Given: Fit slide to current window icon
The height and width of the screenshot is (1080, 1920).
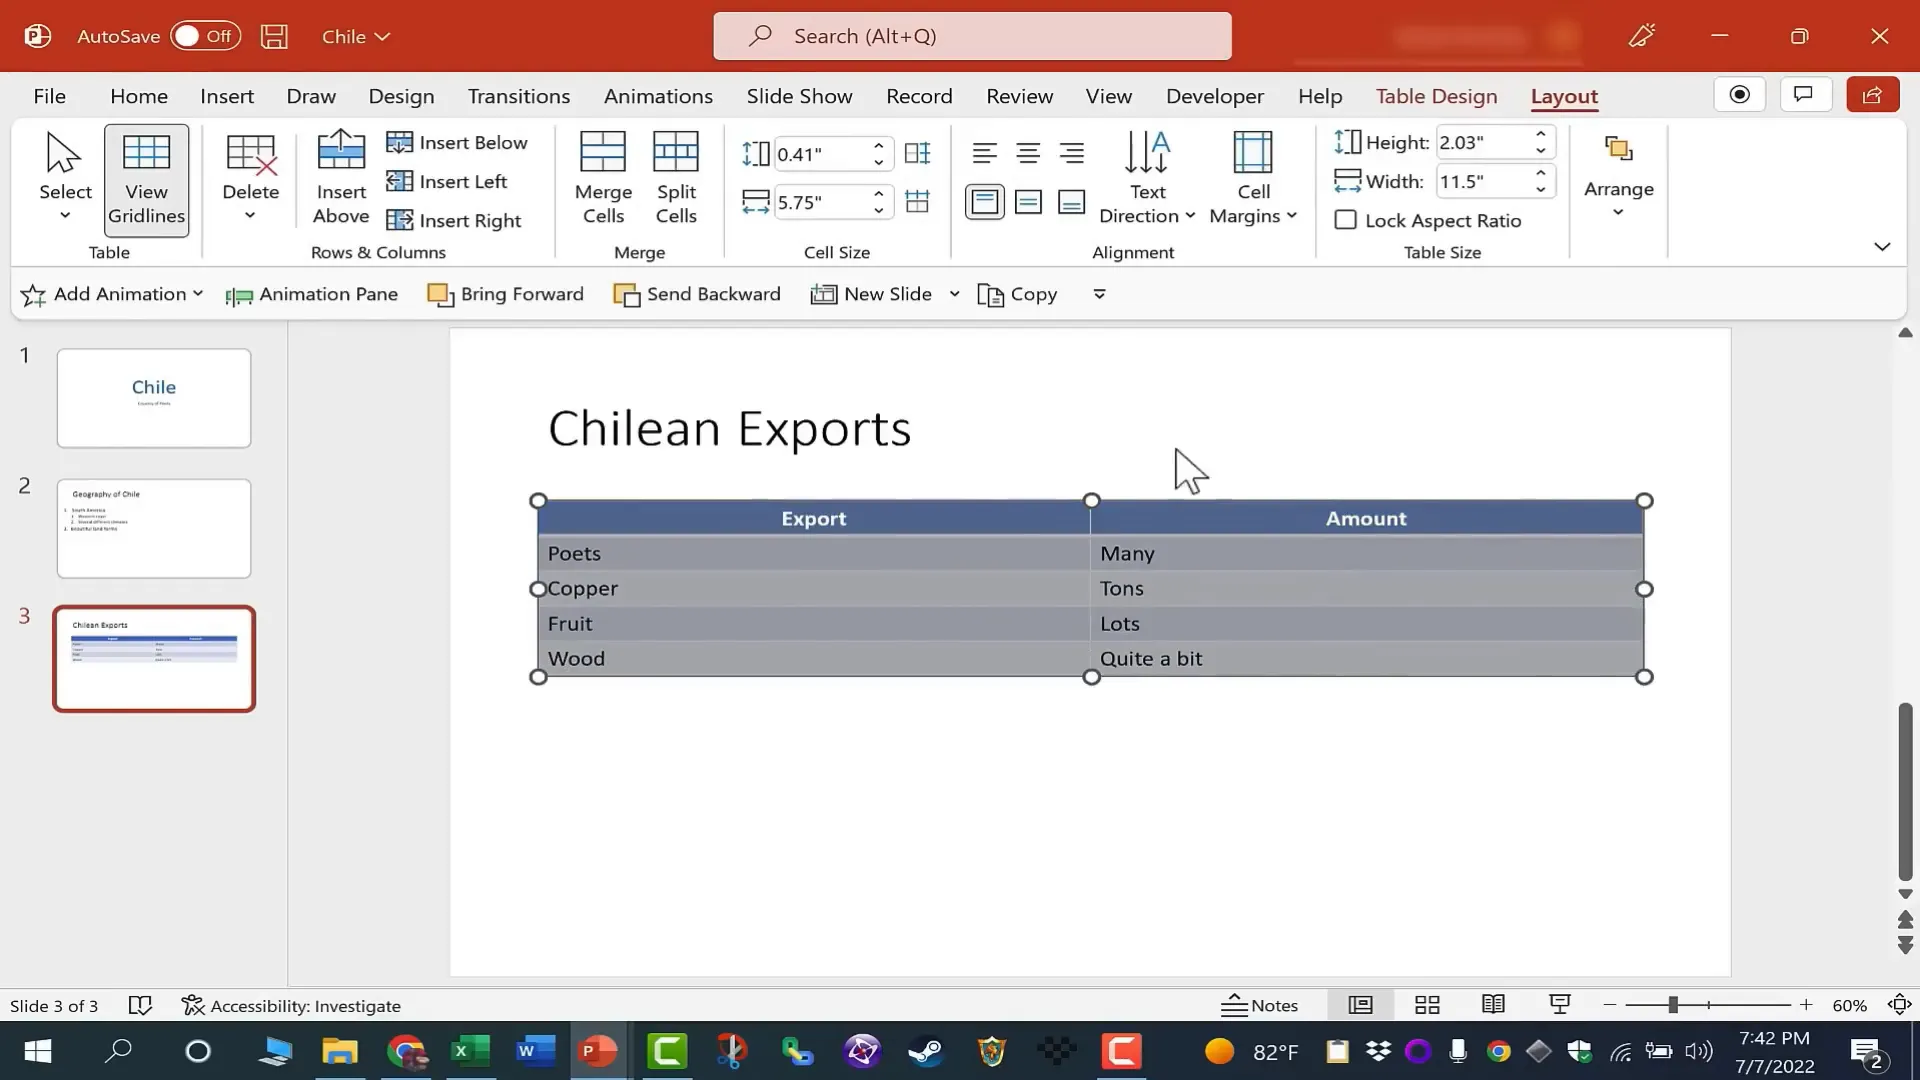Looking at the screenshot, I should [x=1899, y=1005].
